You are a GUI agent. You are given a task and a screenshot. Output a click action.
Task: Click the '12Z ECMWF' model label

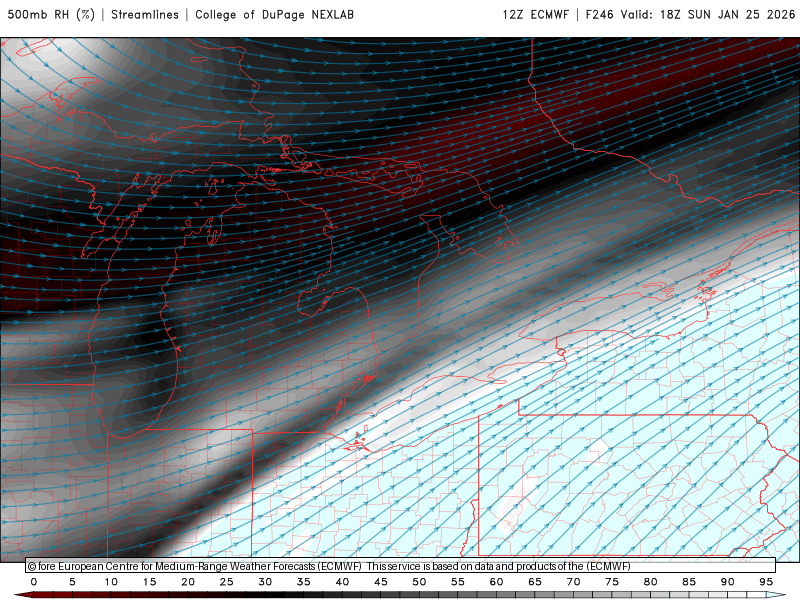(535, 14)
